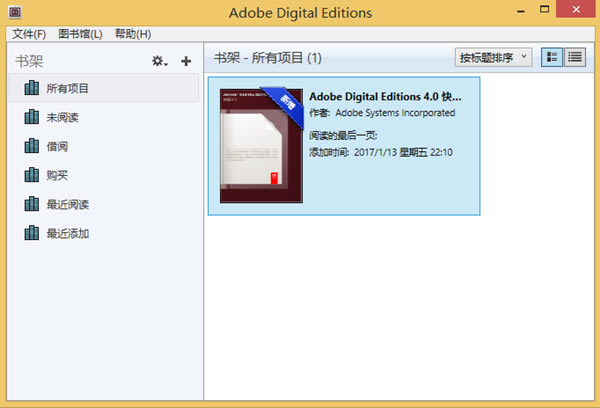This screenshot has width=600, height=408.
Task: Click the 添加时间 2017/1/13 date text
Action: (x=381, y=152)
